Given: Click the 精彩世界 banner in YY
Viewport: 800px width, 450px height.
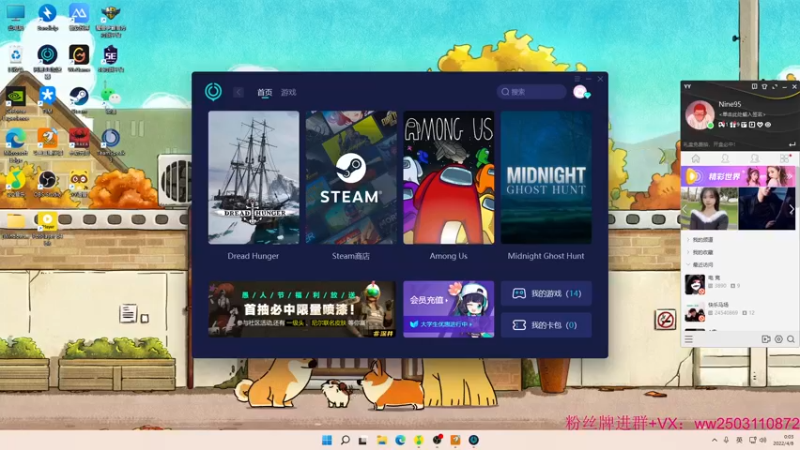Looking at the screenshot, I should pos(738,177).
